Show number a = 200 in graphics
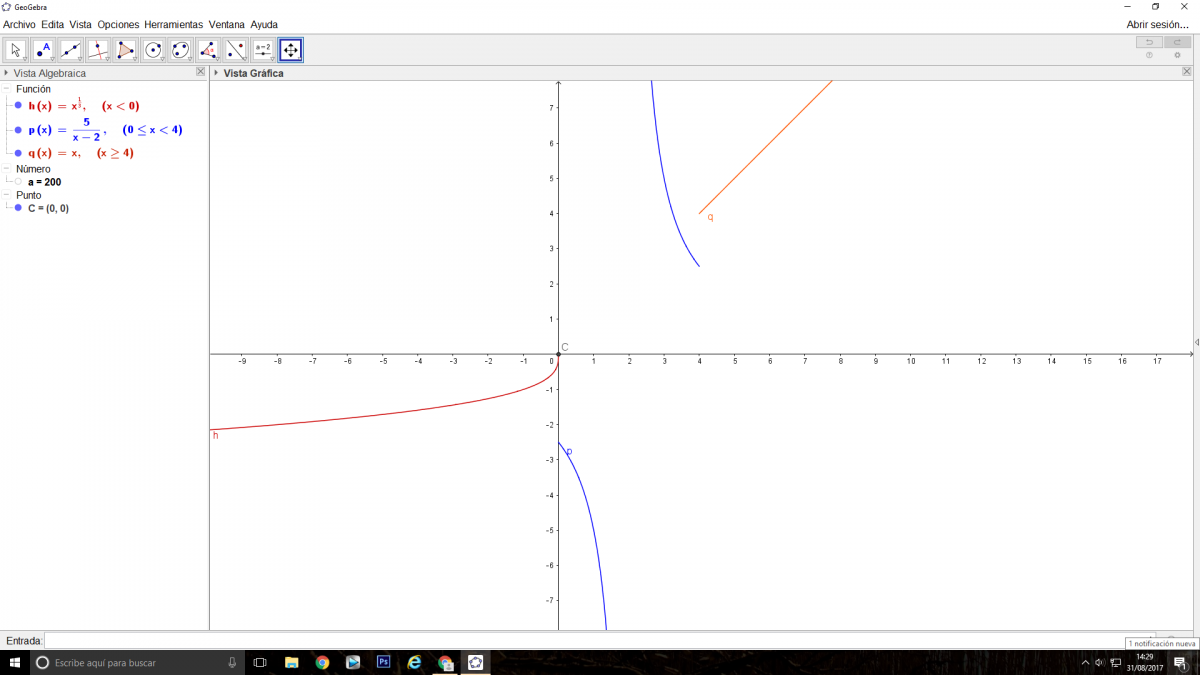1200x675 pixels. click(18, 182)
